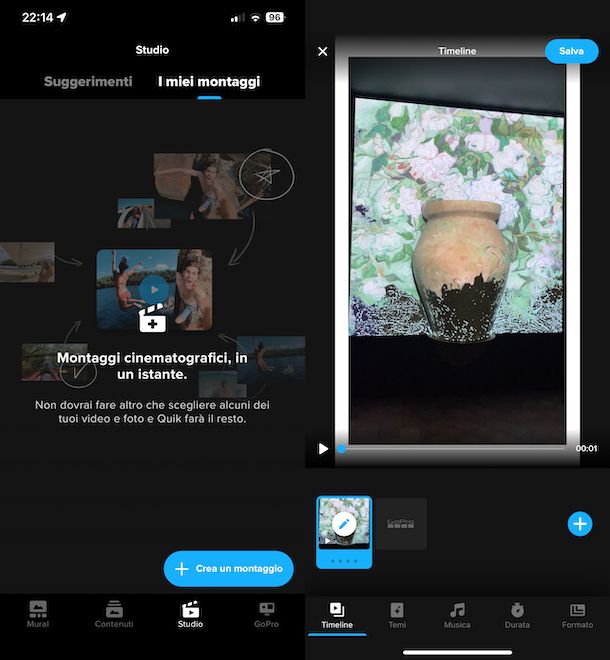Image resolution: width=610 pixels, height=660 pixels.
Task: Tap the star sketch circle illustration
Action: [266, 174]
